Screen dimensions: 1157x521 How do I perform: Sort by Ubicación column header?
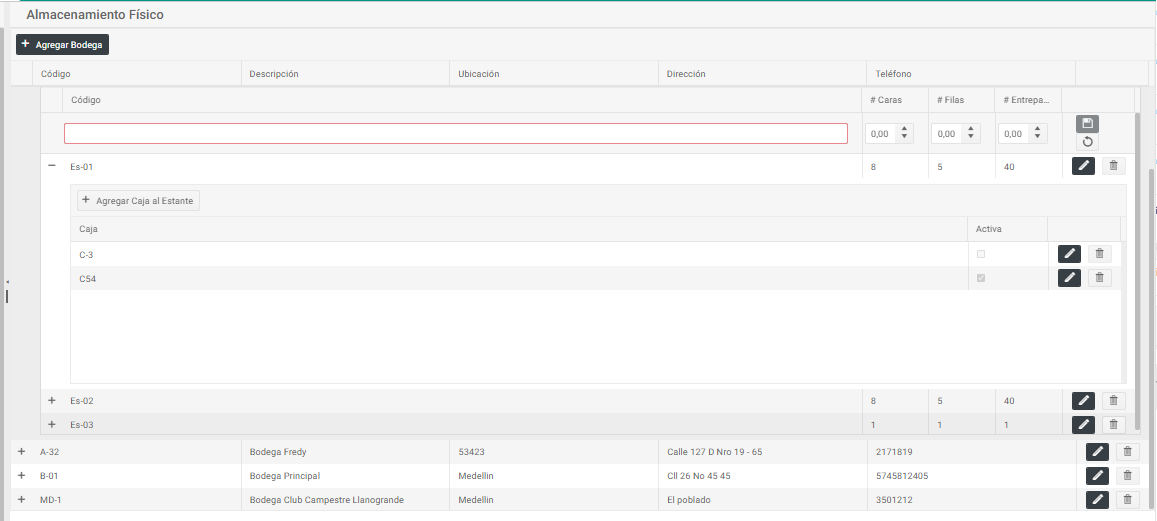click(478, 74)
